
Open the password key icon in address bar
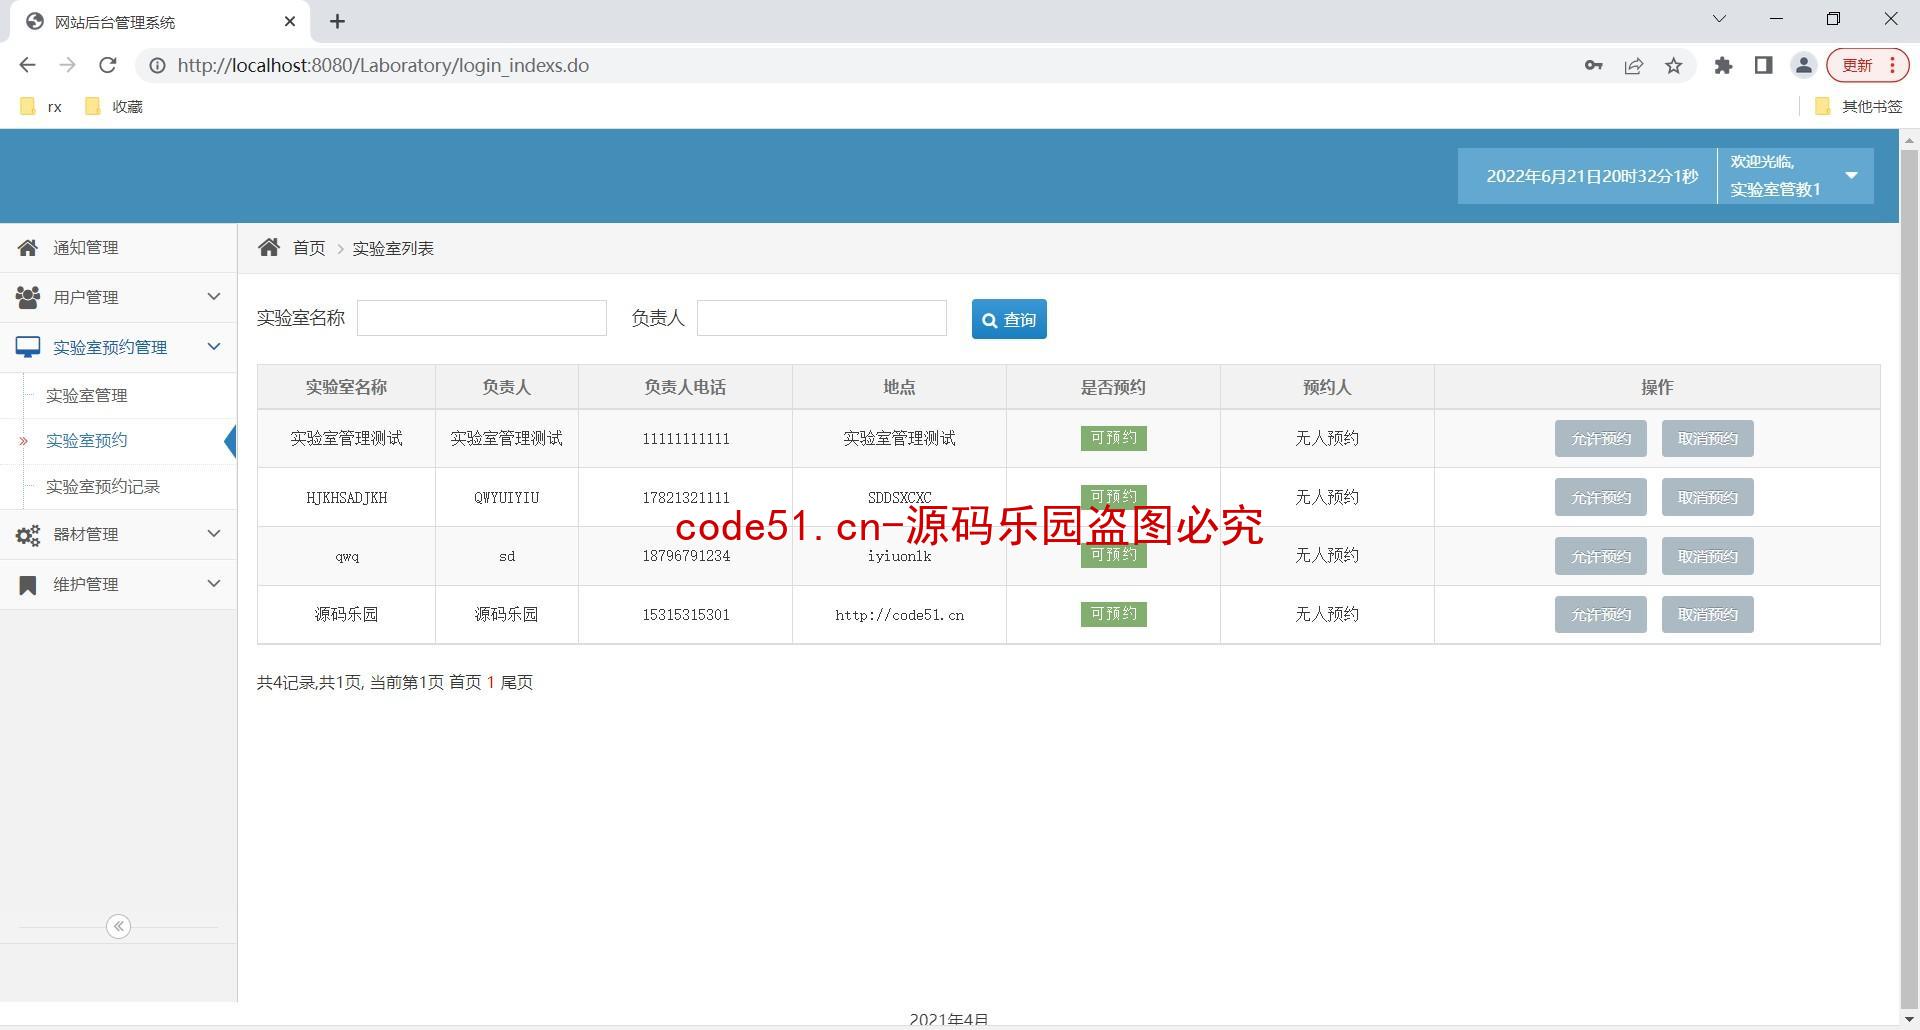[x=1593, y=66]
